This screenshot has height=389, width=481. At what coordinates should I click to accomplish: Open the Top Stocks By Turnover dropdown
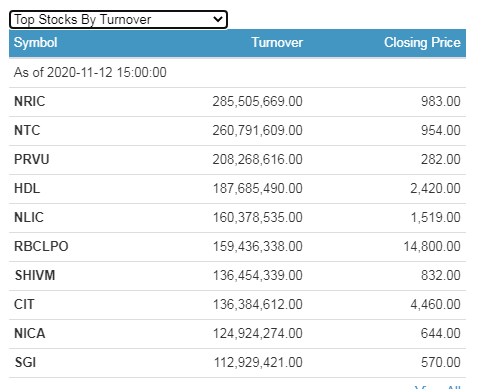pos(118,20)
